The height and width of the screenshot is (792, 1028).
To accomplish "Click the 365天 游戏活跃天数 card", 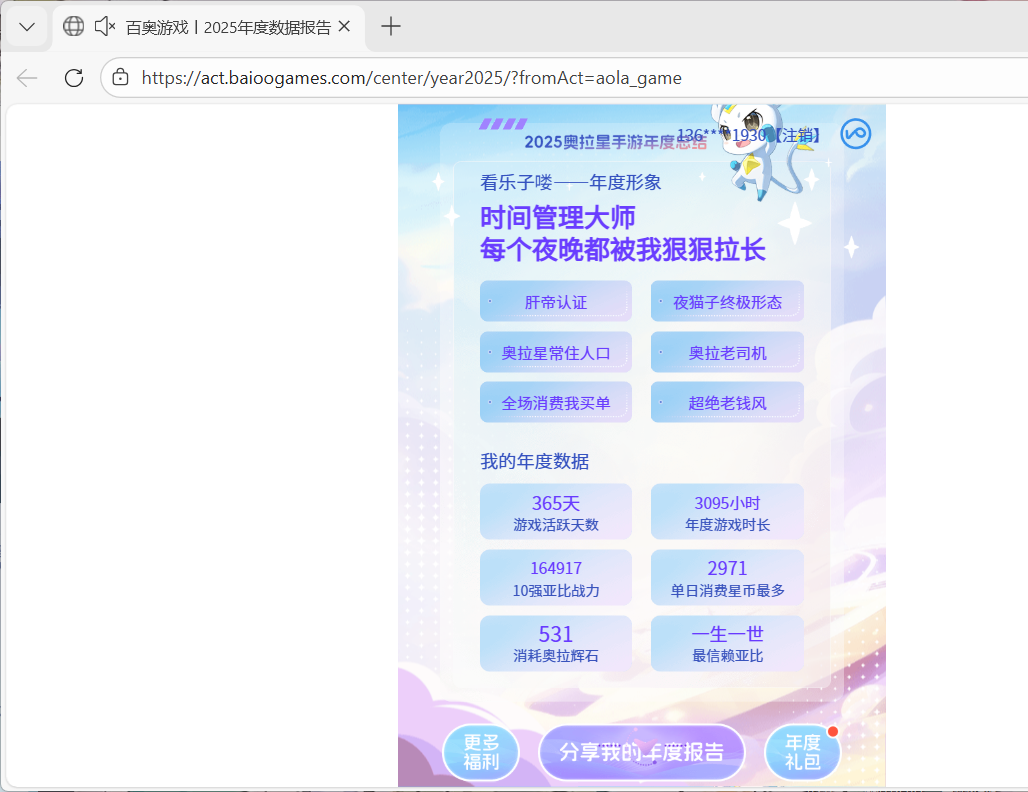I will tap(556, 512).
